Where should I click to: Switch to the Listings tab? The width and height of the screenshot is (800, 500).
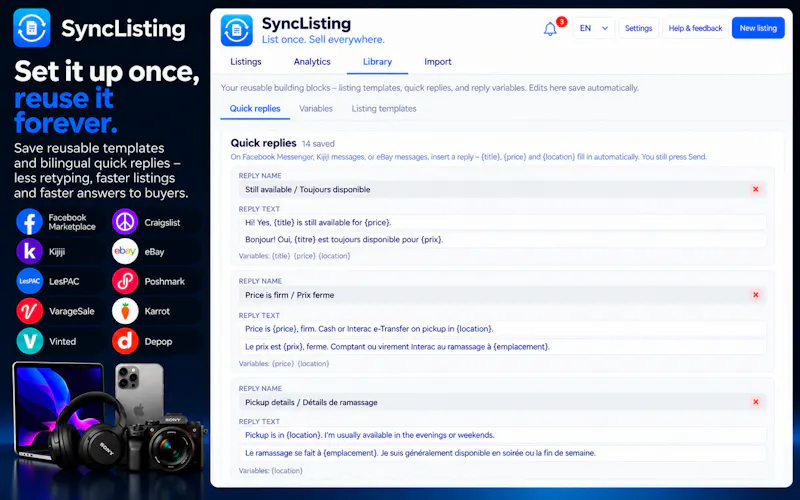coord(245,62)
